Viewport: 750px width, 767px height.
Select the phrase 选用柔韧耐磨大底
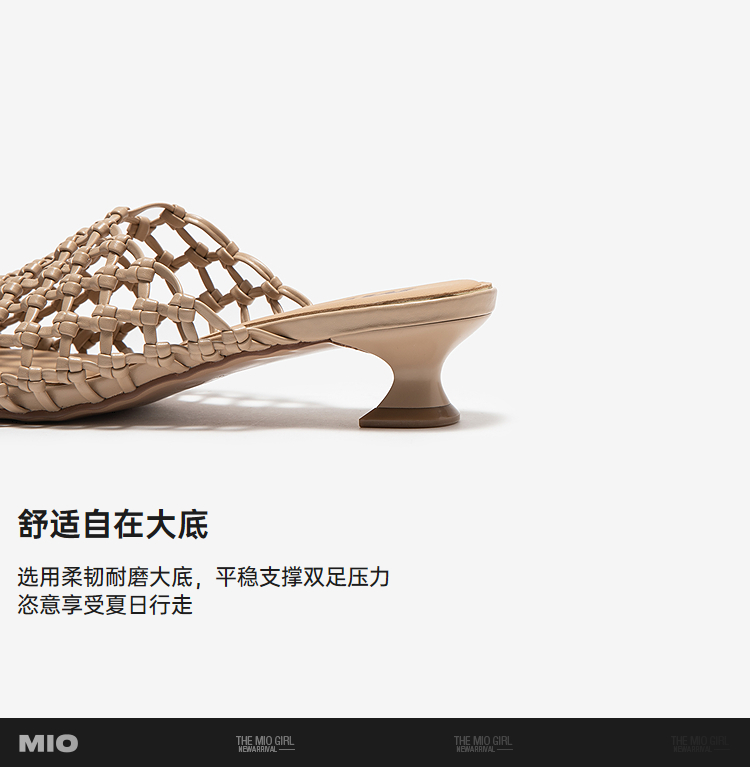click(105, 577)
